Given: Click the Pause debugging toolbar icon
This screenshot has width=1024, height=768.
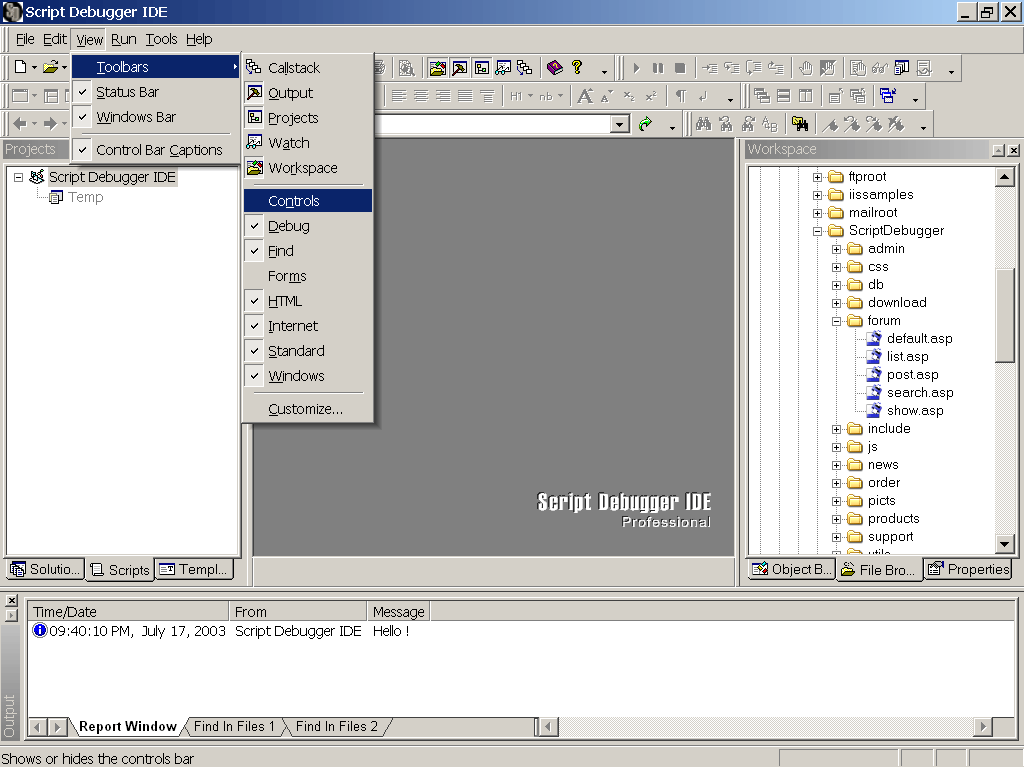Looking at the screenshot, I should point(658,68).
